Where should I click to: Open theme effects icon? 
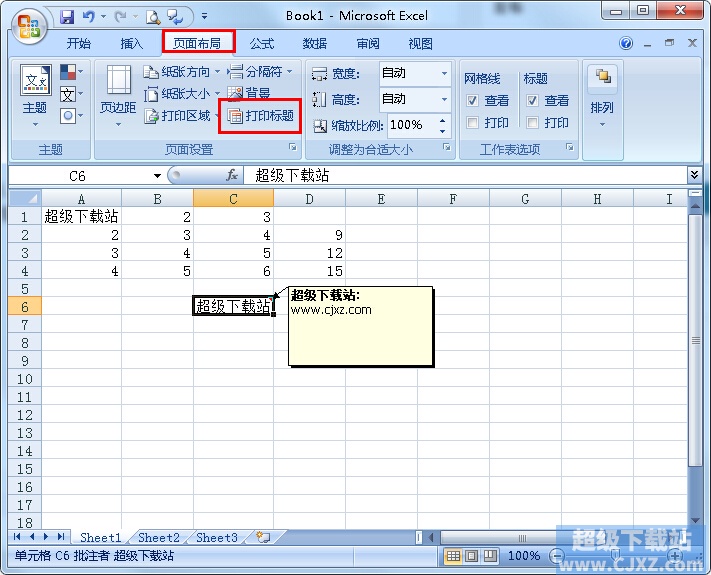pos(71,116)
